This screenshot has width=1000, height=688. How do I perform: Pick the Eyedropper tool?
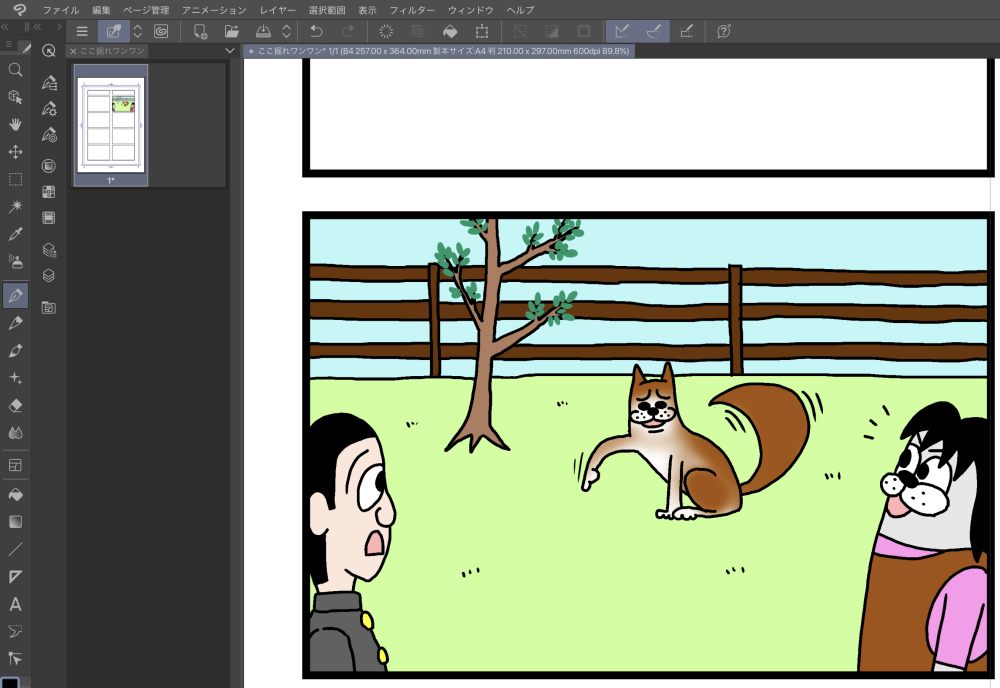click(15, 235)
